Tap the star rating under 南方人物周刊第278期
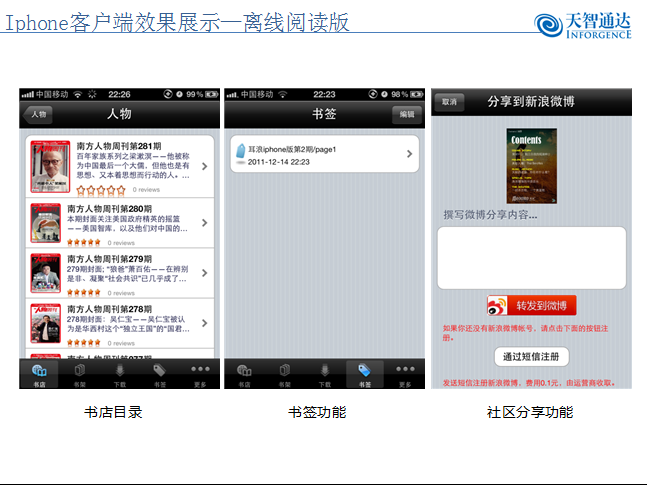Screen dimensions: 647x485 84,343
